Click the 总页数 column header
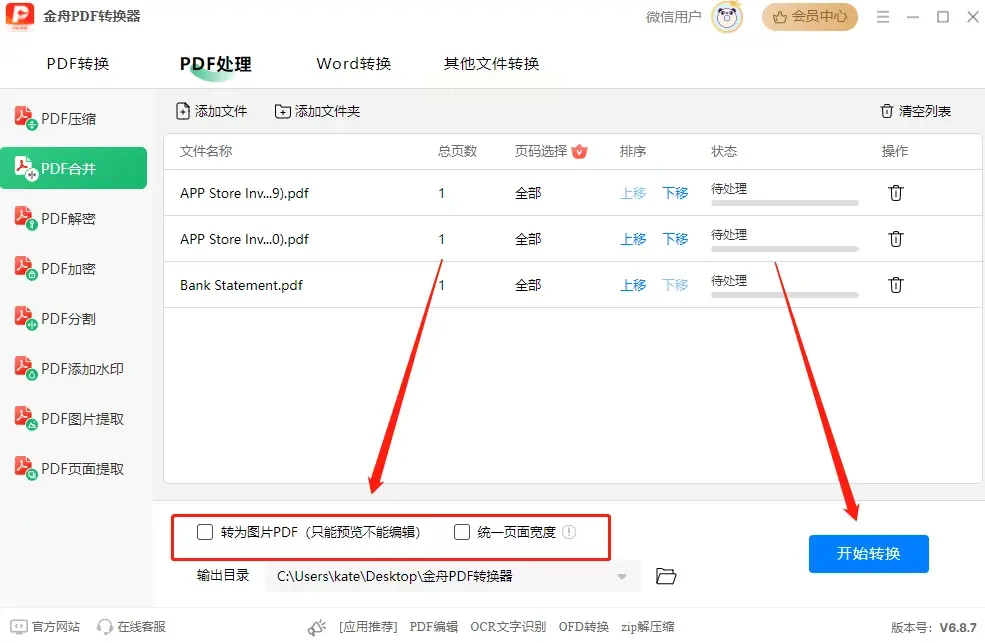 457,151
